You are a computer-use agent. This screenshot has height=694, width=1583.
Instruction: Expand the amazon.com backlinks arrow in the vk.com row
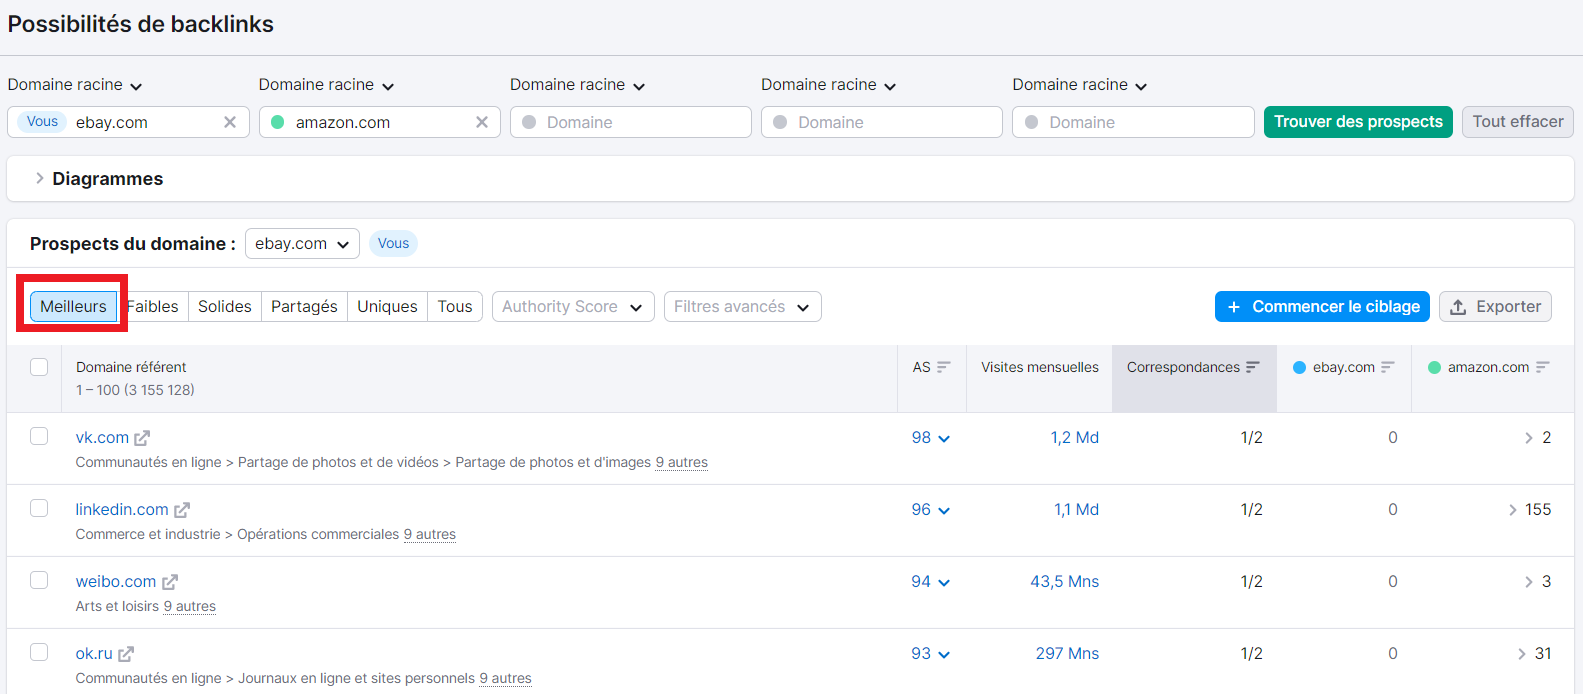click(x=1528, y=438)
